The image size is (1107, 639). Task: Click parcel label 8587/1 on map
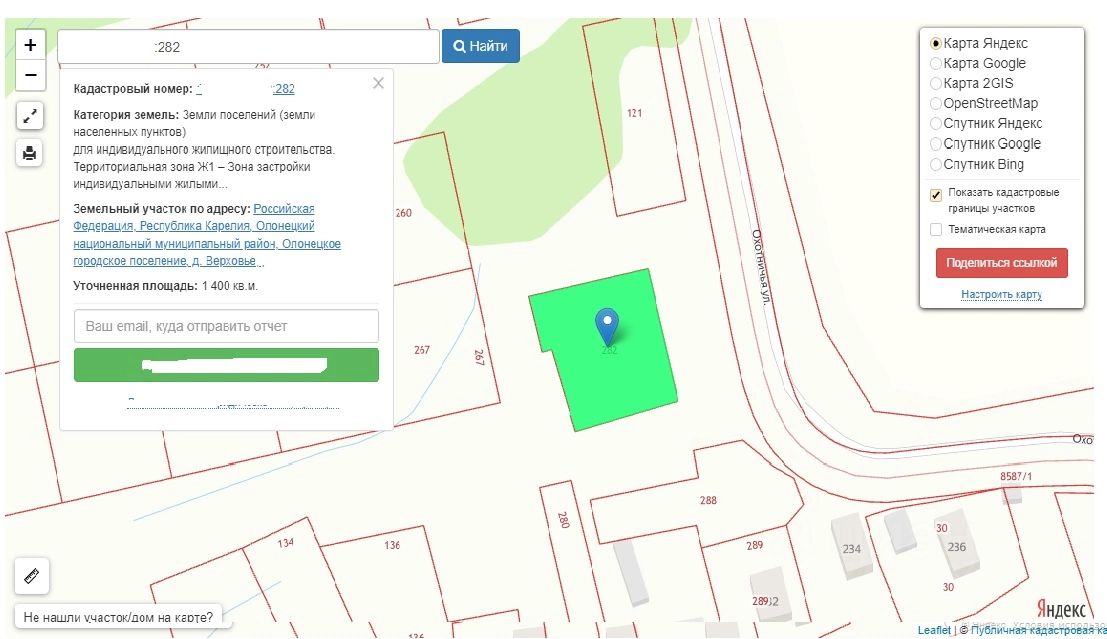click(x=1016, y=476)
